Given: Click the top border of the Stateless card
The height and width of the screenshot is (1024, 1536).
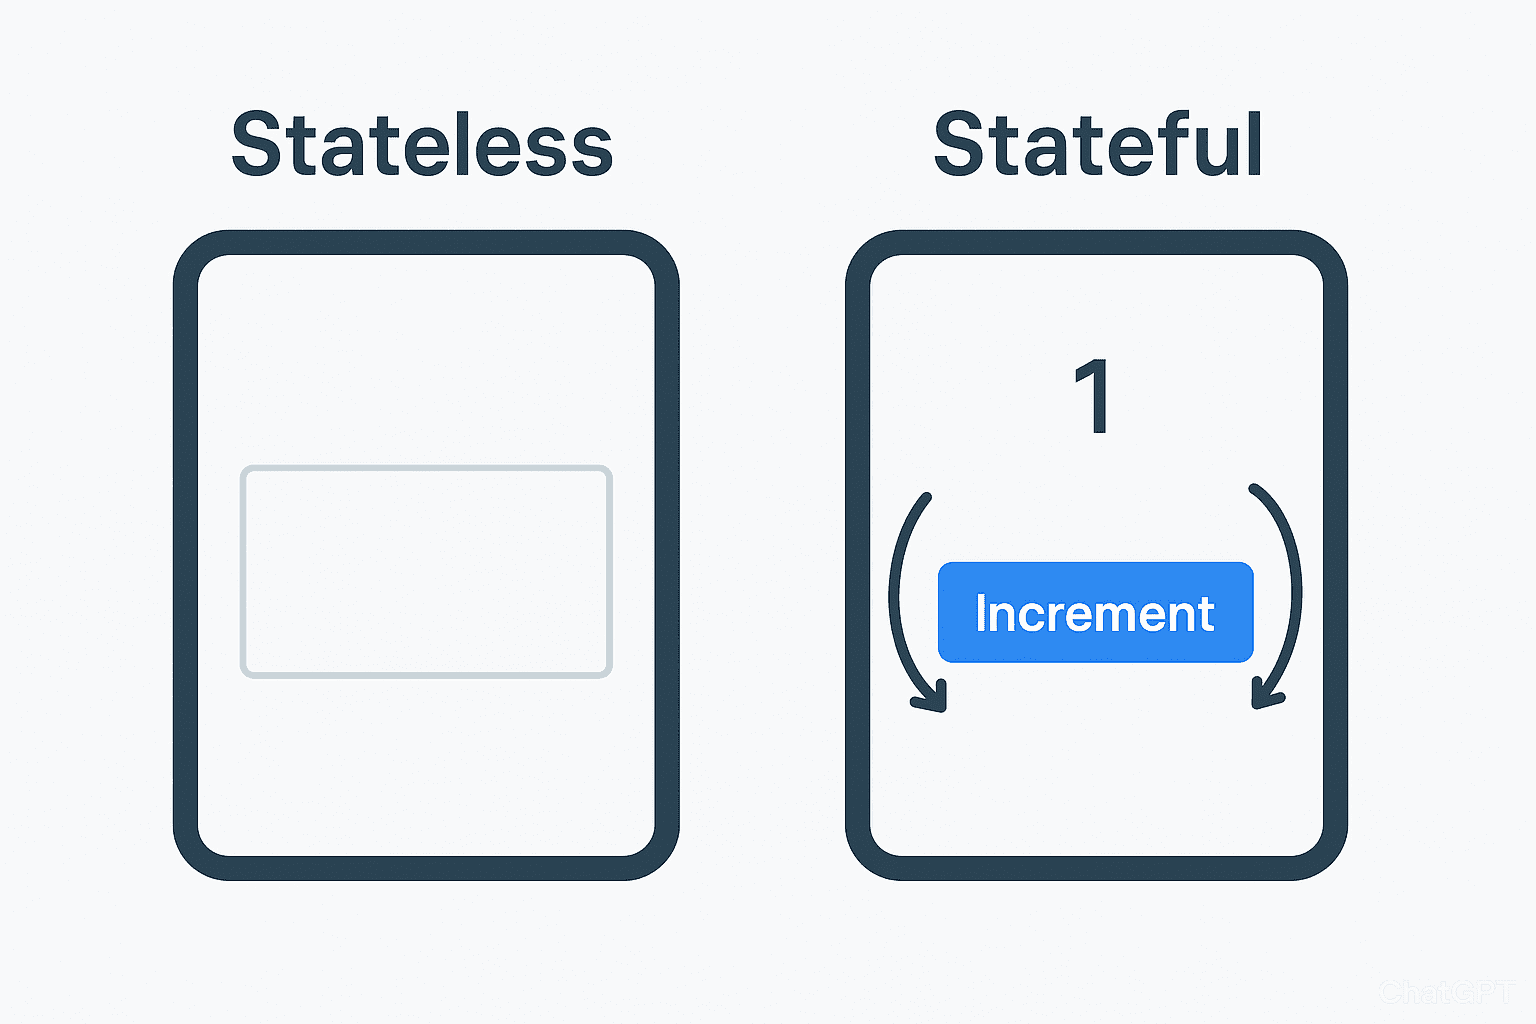Looking at the screenshot, I should (426, 243).
